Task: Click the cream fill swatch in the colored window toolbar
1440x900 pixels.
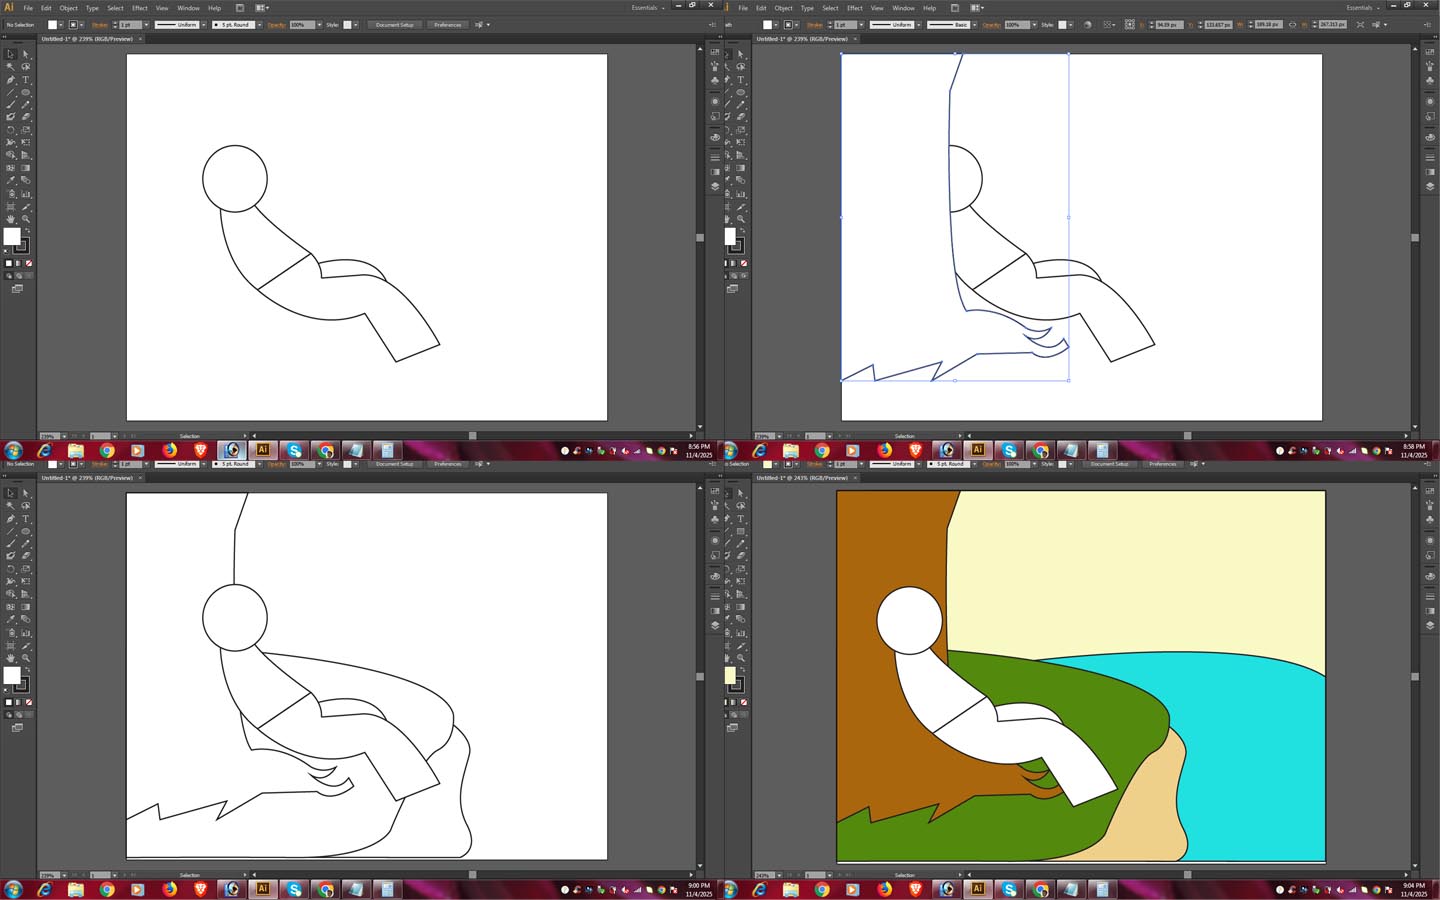Action: [x=729, y=676]
